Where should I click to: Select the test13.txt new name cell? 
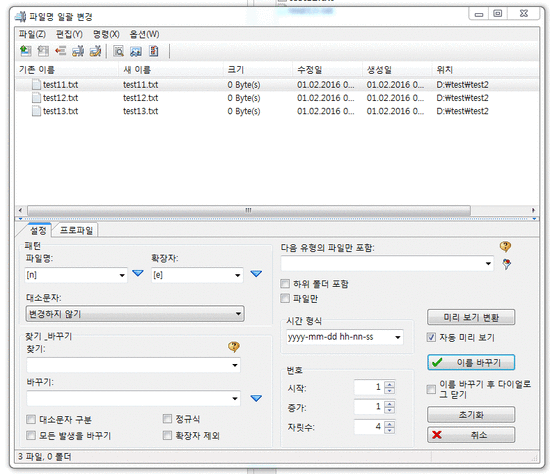click(x=140, y=111)
